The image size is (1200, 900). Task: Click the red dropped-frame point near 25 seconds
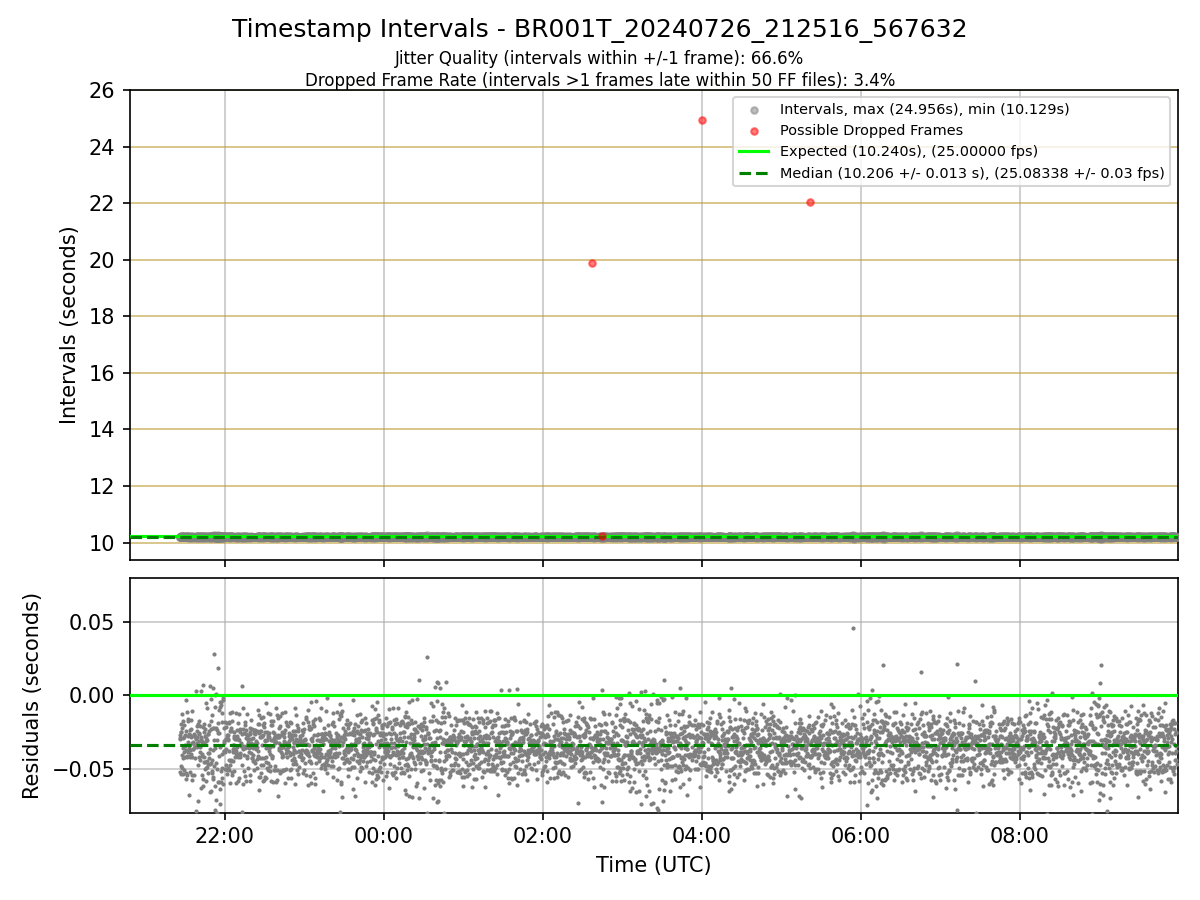(x=702, y=120)
